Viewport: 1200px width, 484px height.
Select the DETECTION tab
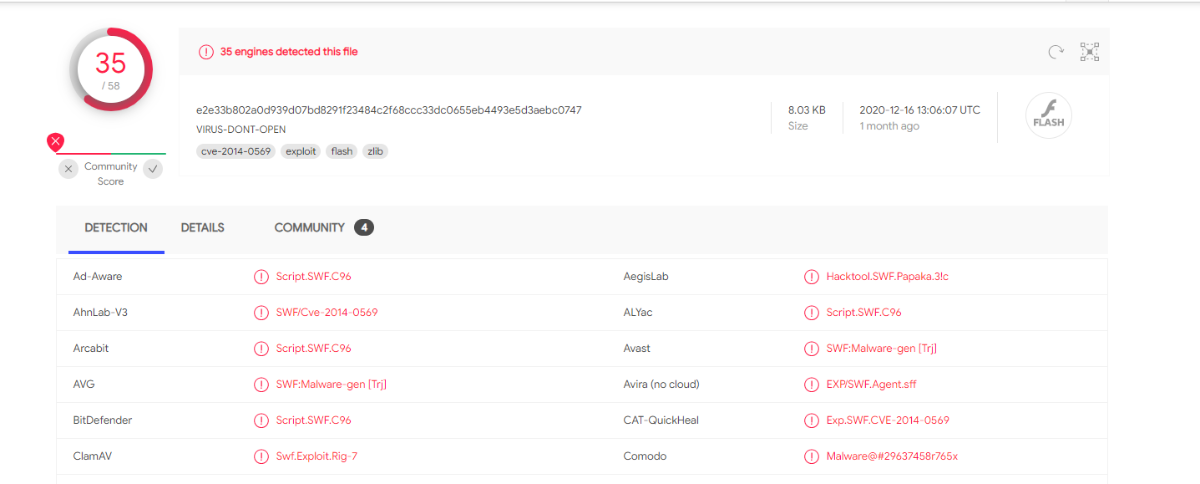[116, 228]
